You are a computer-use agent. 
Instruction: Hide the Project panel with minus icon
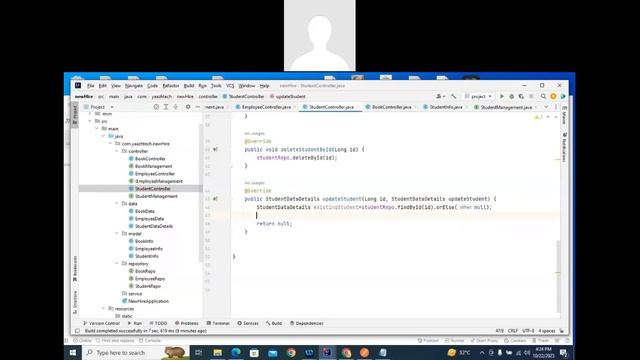click(x=198, y=107)
